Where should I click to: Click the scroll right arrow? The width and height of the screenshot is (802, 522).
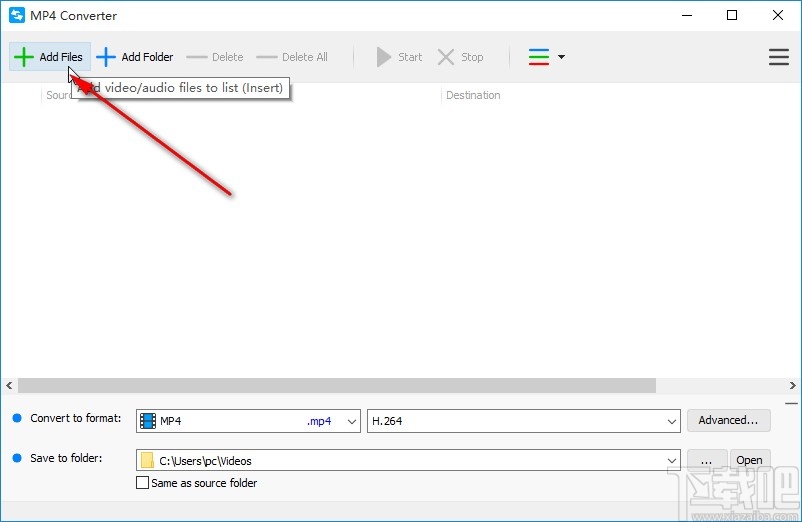[x=792, y=385]
